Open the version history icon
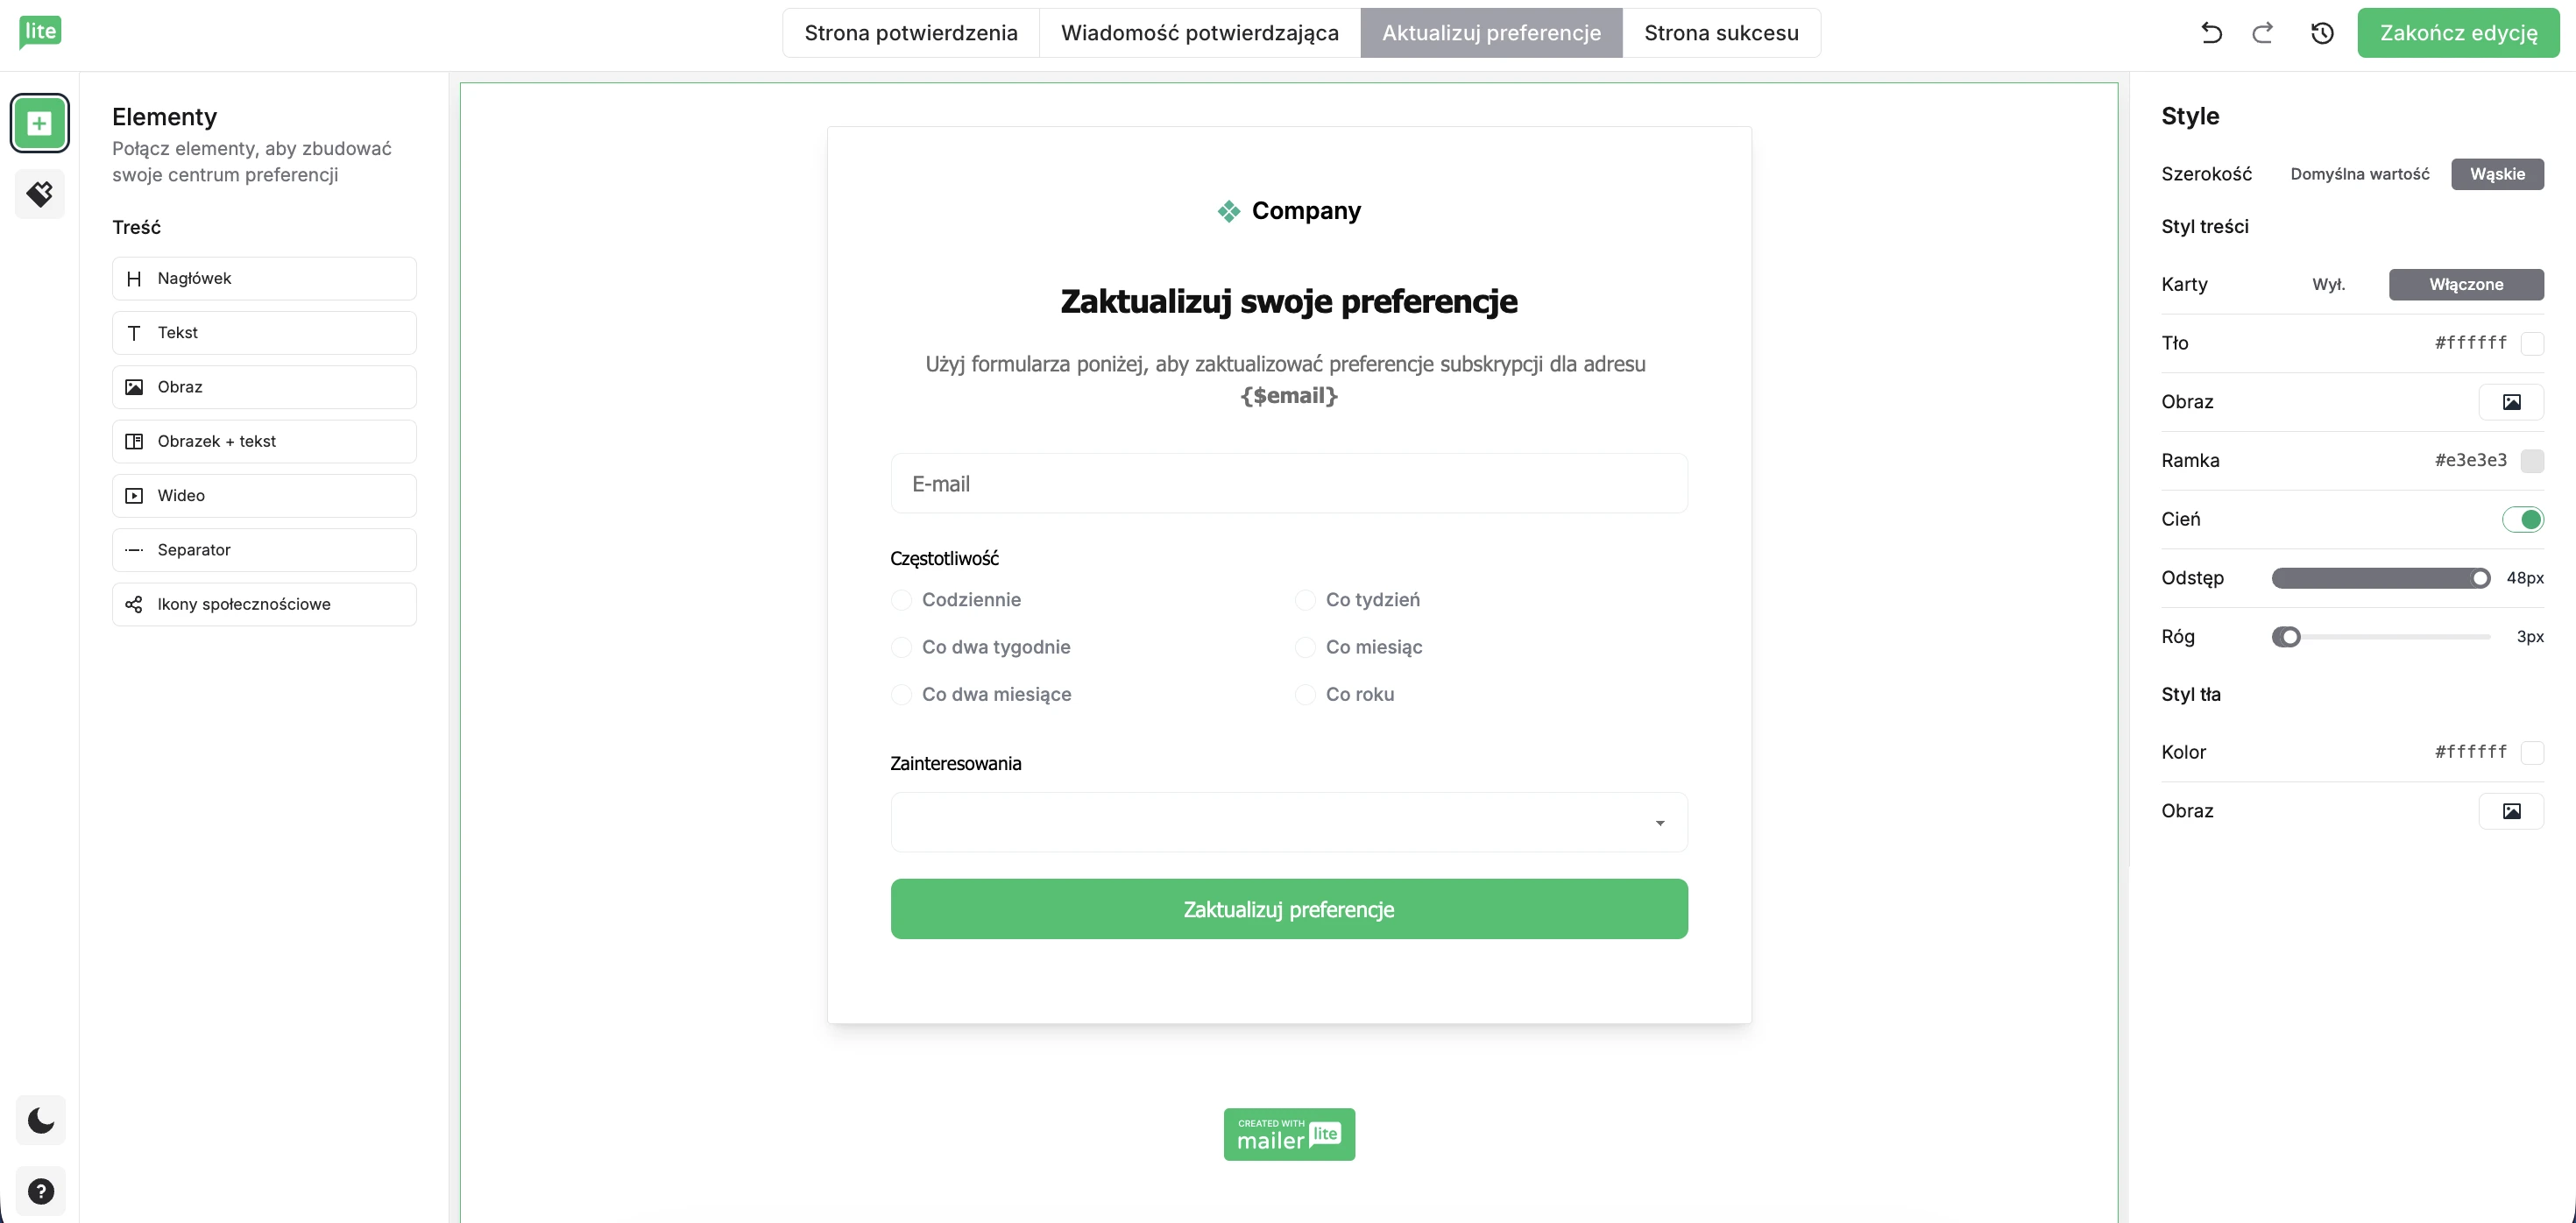This screenshot has height=1223, width=2576. (x=2321, y=33)
